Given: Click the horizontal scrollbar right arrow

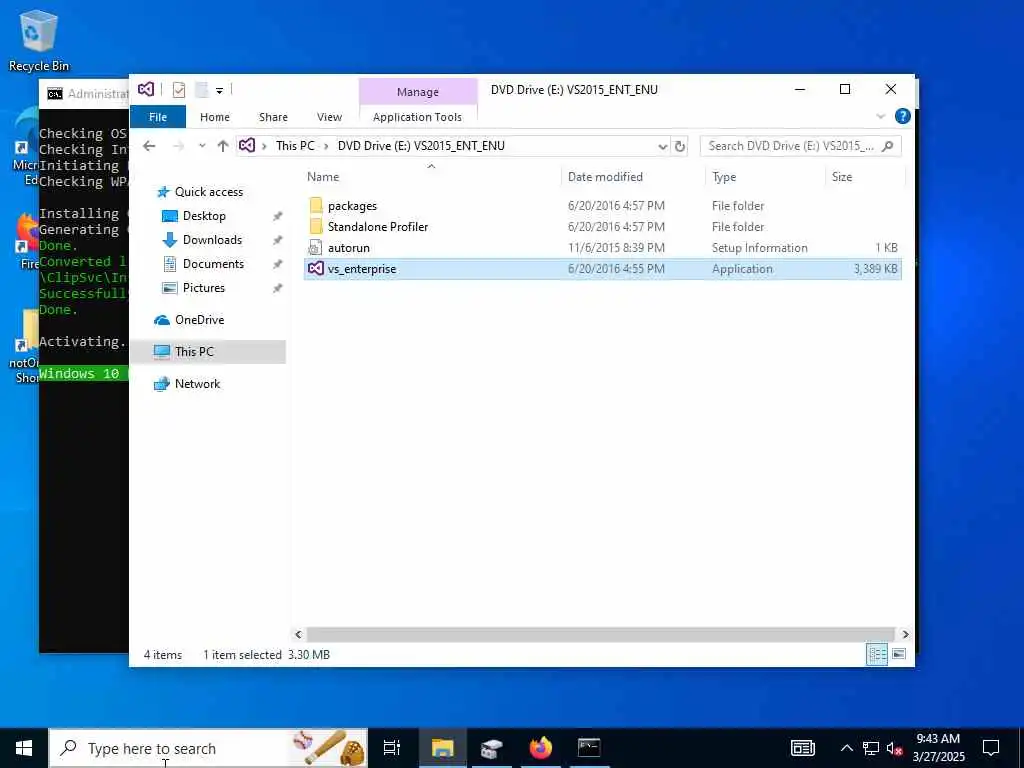Looking at the screenshot, I should coord(905,634).
